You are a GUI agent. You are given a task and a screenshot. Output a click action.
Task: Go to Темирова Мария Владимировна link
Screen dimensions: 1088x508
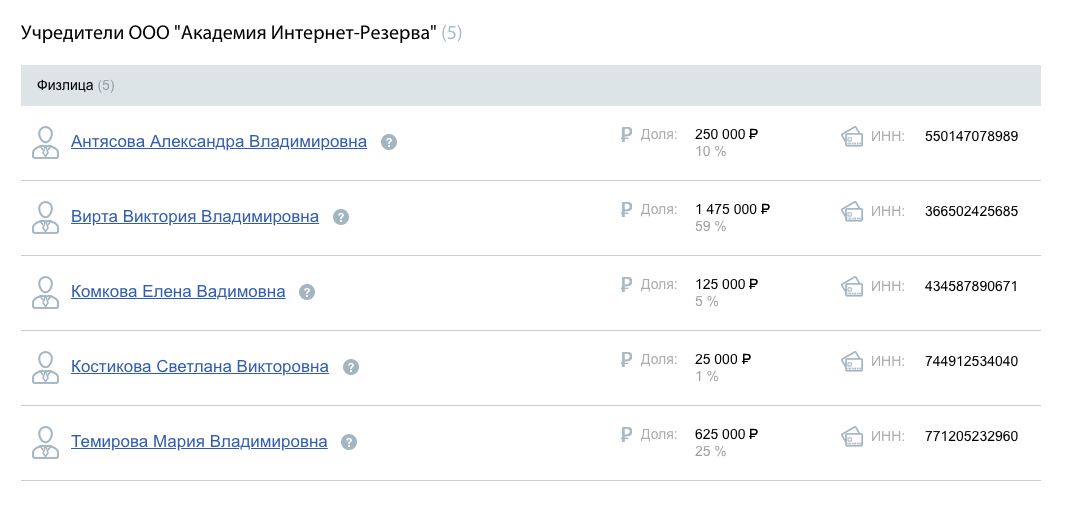pyautogui.click(x=199, y=442)
